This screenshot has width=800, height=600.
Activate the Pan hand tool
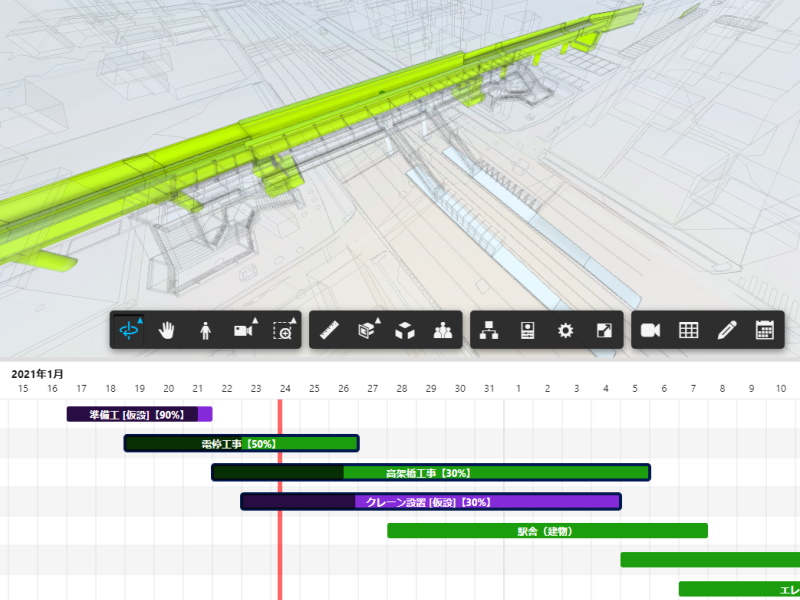click(x=167, y=330)
